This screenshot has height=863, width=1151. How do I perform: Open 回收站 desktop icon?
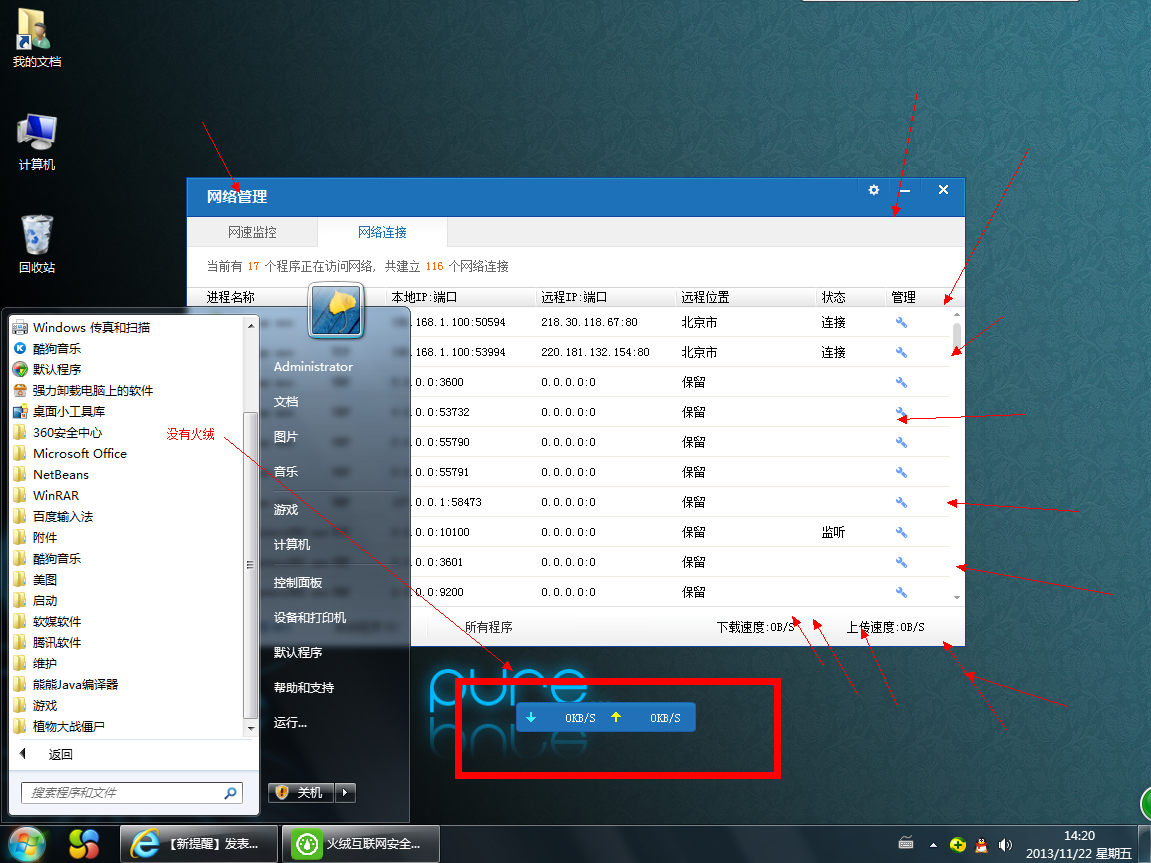click(x=37, y=244)
